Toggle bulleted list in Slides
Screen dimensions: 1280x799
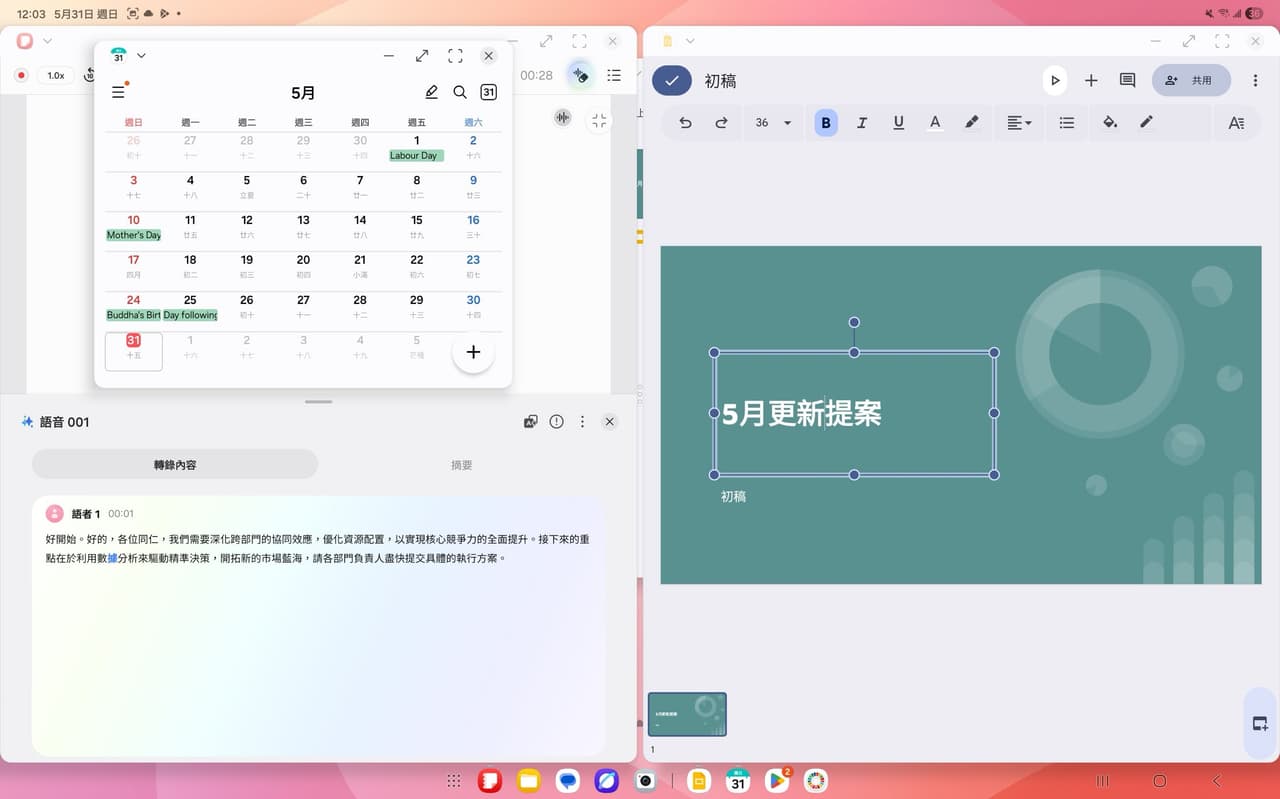[x=1067, y=123]
